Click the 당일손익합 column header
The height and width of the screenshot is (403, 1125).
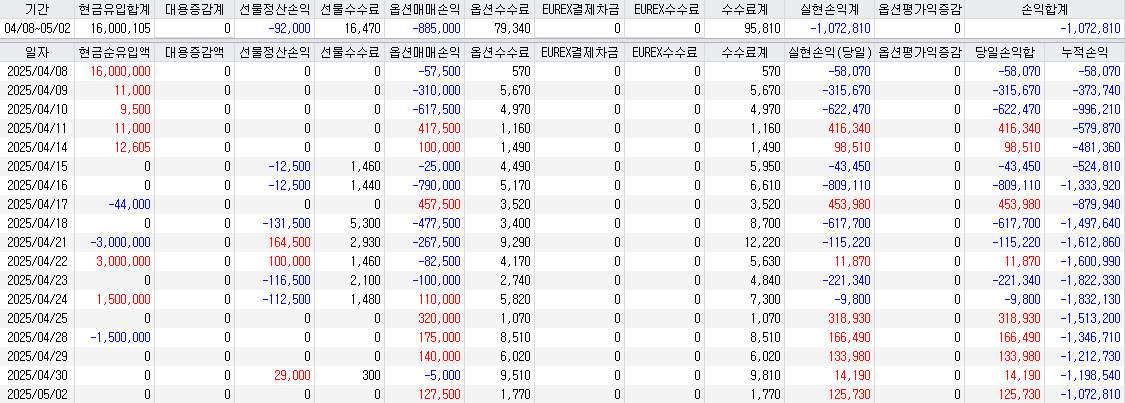(1004, 52)
